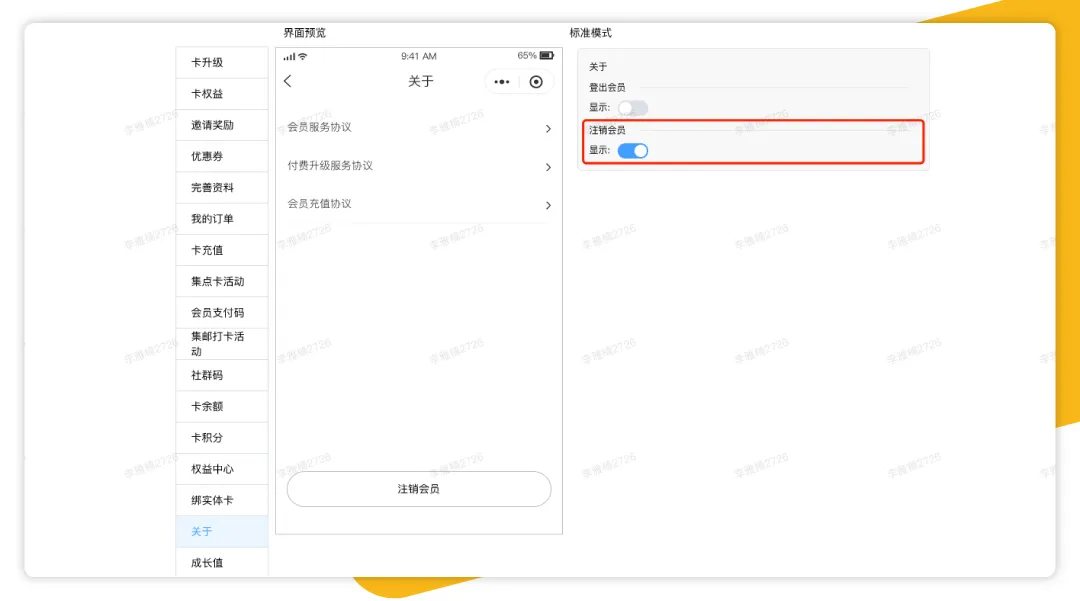Select 卡升级 in sidebar
Image resolution: width=1080 pixels, height=601 pixels.
pos(222,63)
